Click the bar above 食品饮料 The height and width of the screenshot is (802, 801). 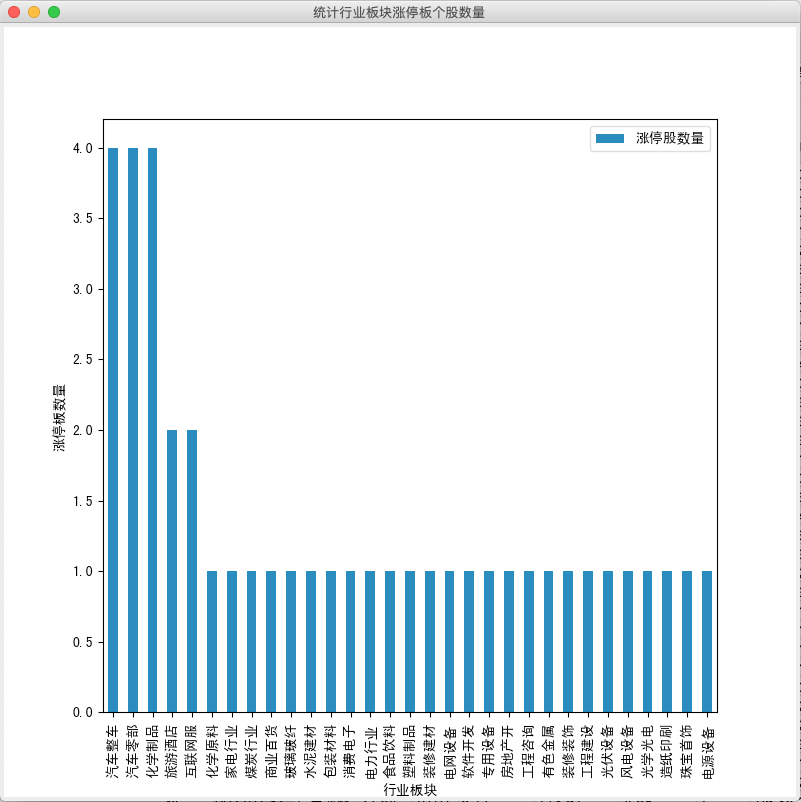click(390, 641)
